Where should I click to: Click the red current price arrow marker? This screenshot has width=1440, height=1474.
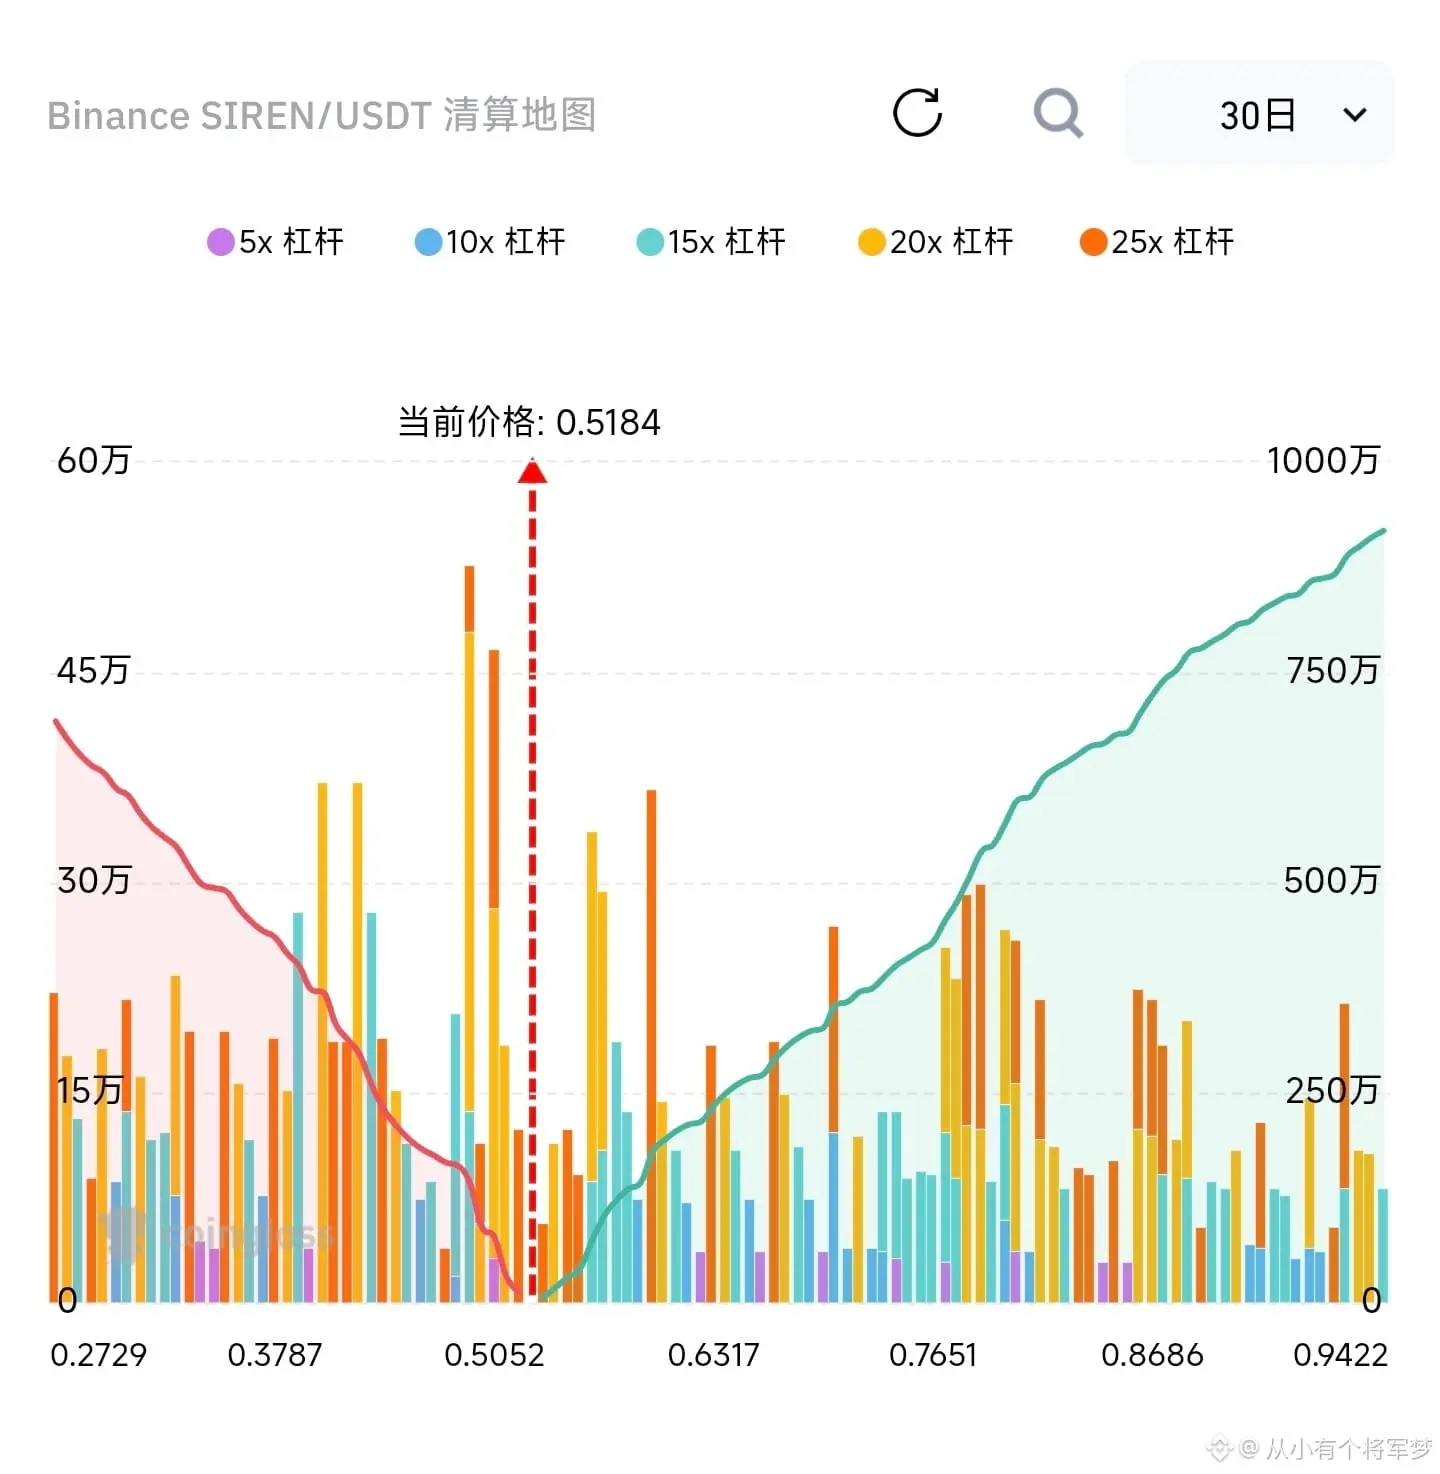point(532,471)
